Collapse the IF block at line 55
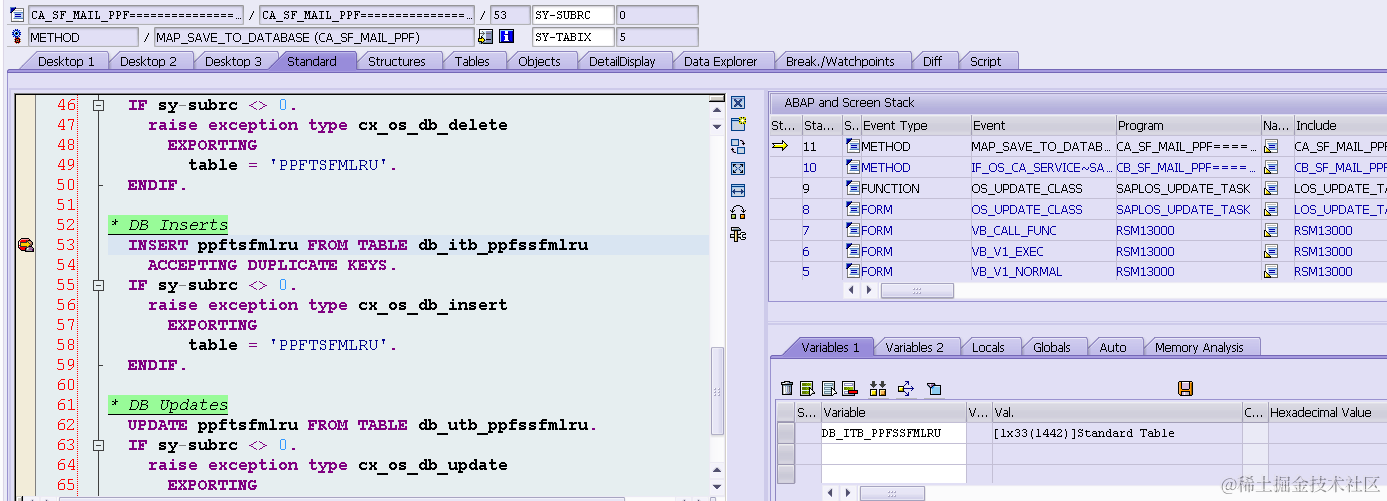 click(98, 285)
